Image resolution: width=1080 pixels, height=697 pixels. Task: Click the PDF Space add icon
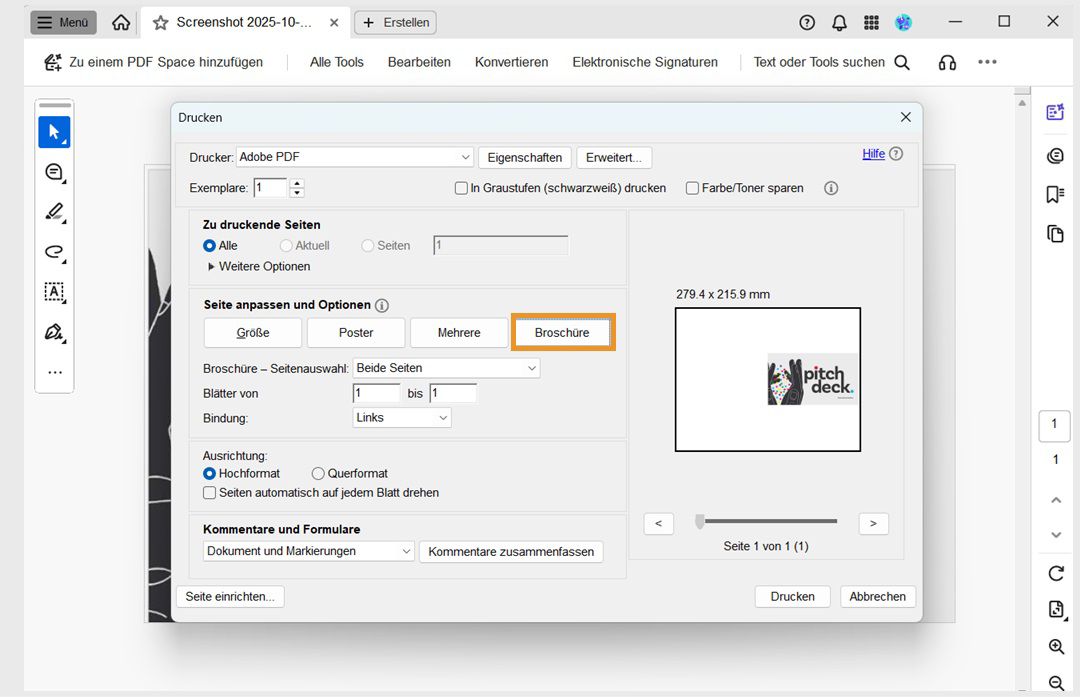pos(53,62)
